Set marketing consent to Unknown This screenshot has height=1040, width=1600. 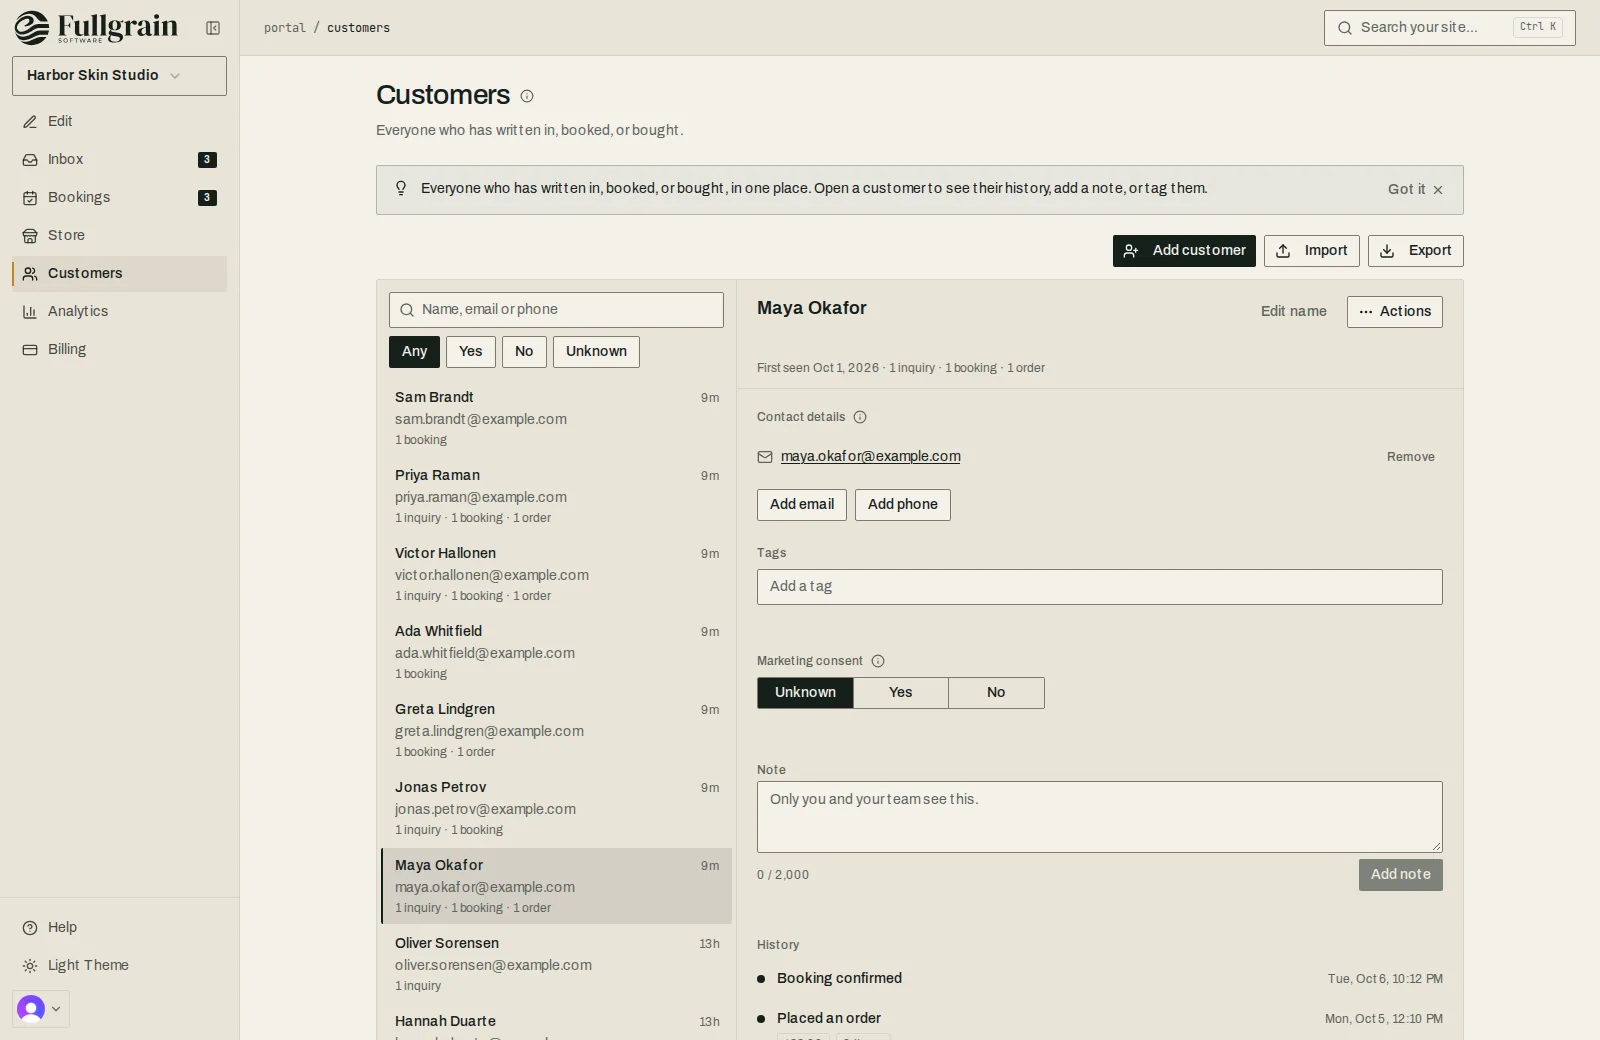(805, 693)
